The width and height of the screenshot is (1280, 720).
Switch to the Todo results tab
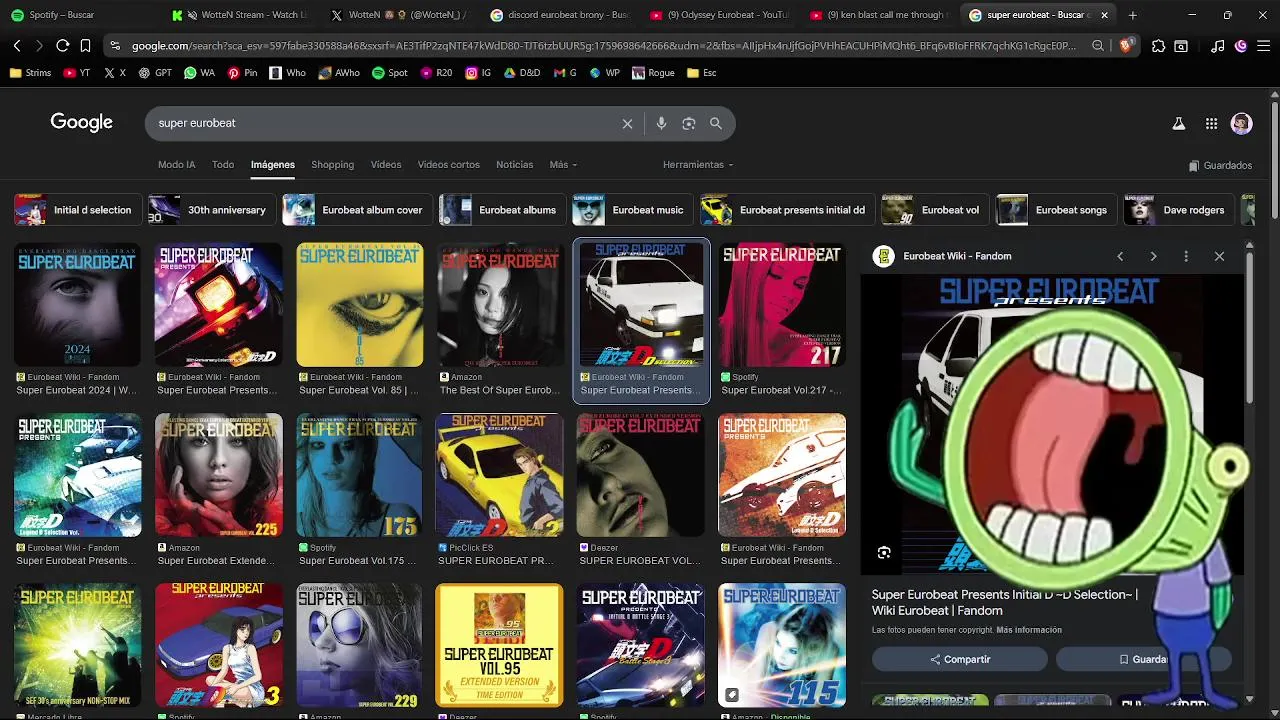(x=223, y=165)
